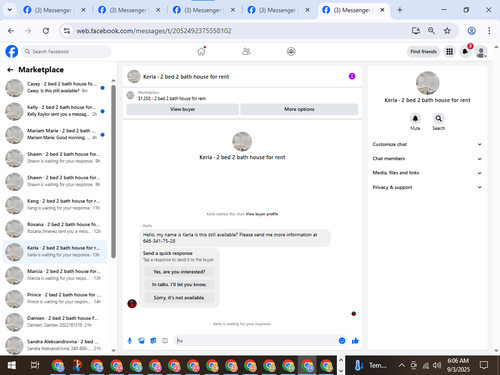The width and height of the screenshot is (500, 375).
Task: Open the browser zoom magnifier icon
Action: pyautogui.click(x=431, y=31)
